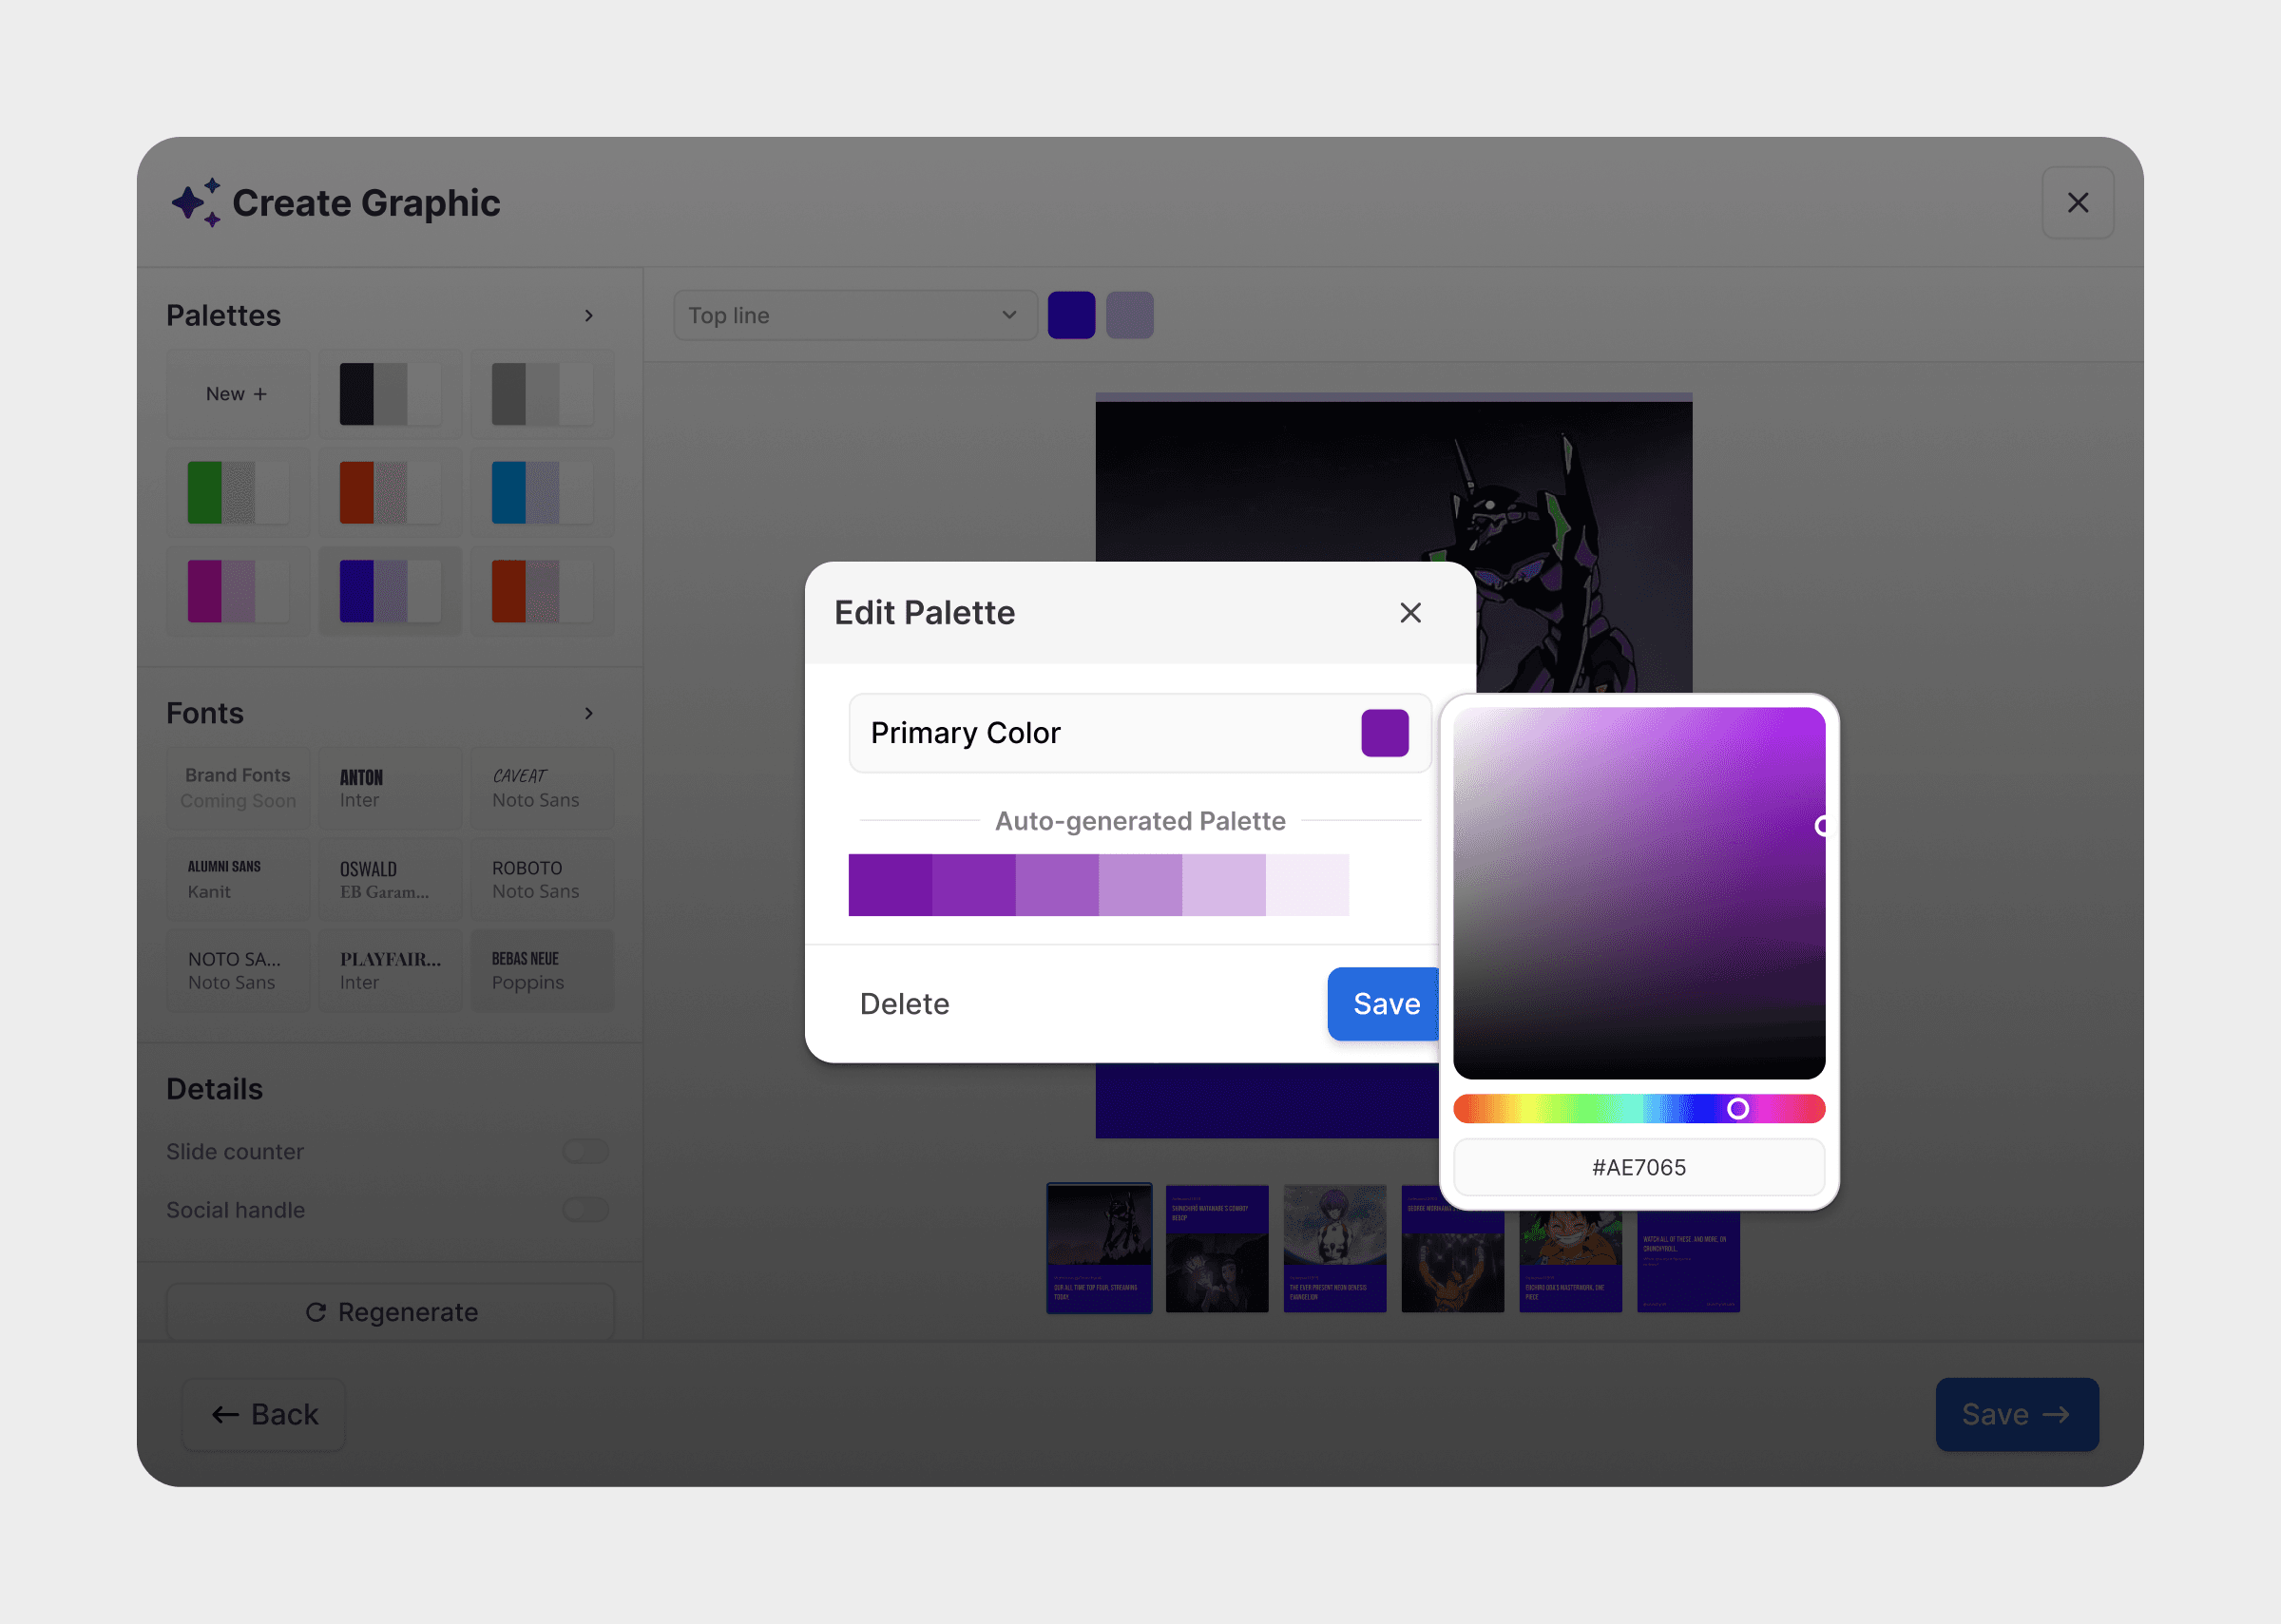This screenshot has height=1624, width=2281.
Task: Enable the Social handle switch
Action: click(585, 1210)
